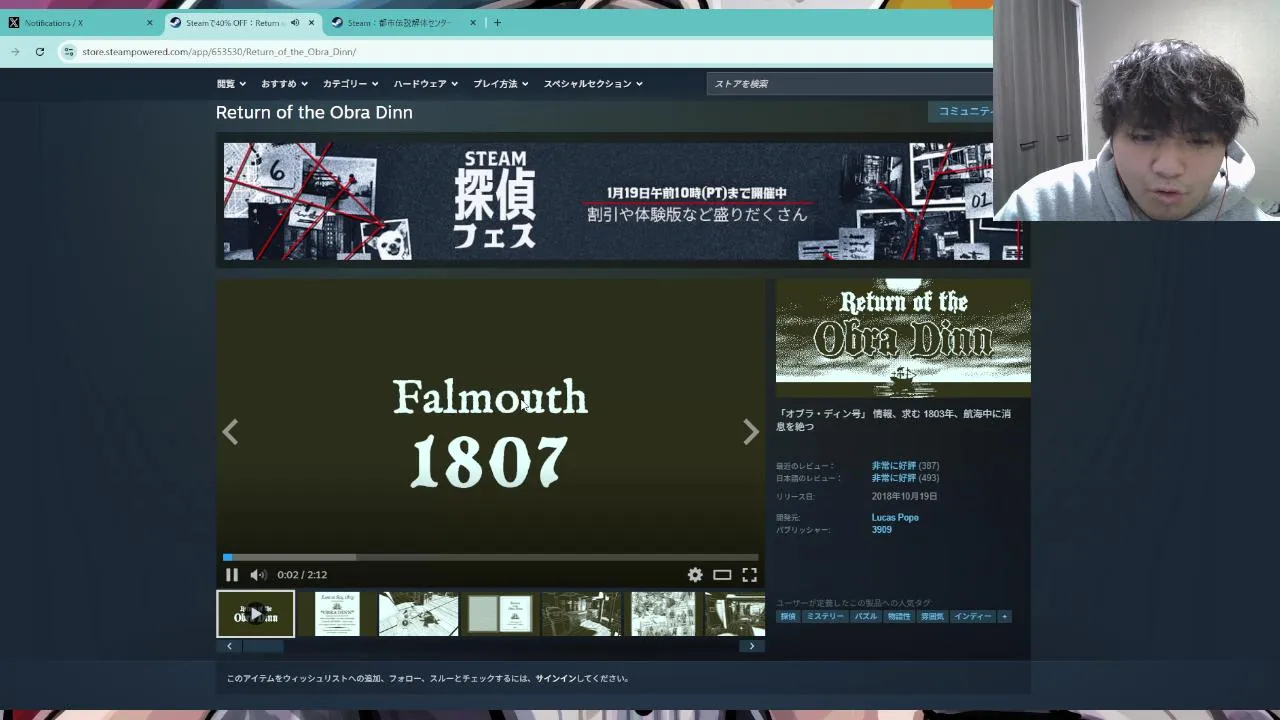1280x720 pixels.
Task: Open the 3909 publisher link
Action: (881, 530)
